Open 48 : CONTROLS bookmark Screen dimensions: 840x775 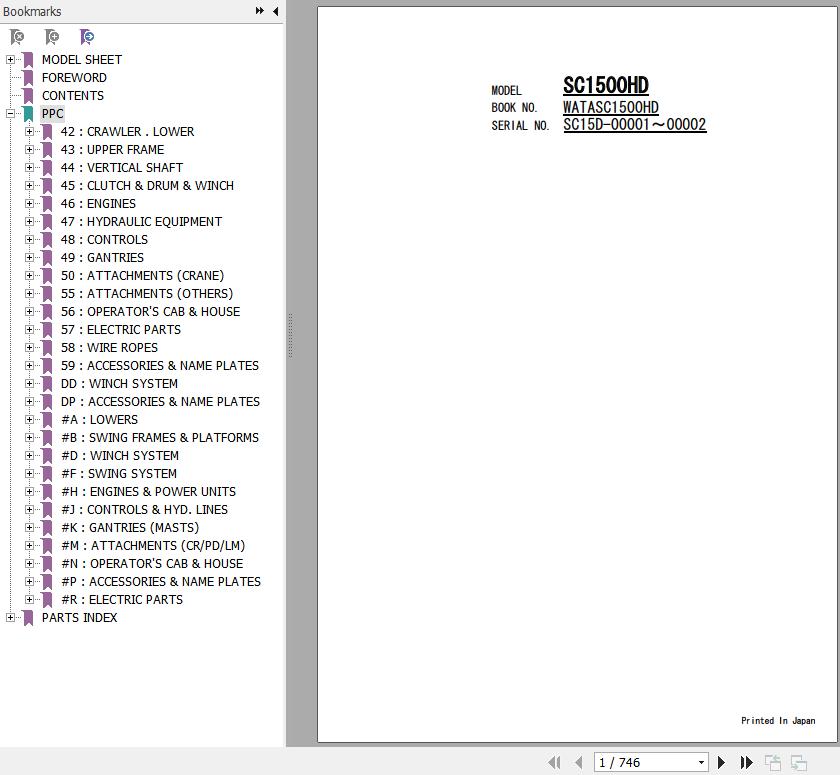point(104,239)
